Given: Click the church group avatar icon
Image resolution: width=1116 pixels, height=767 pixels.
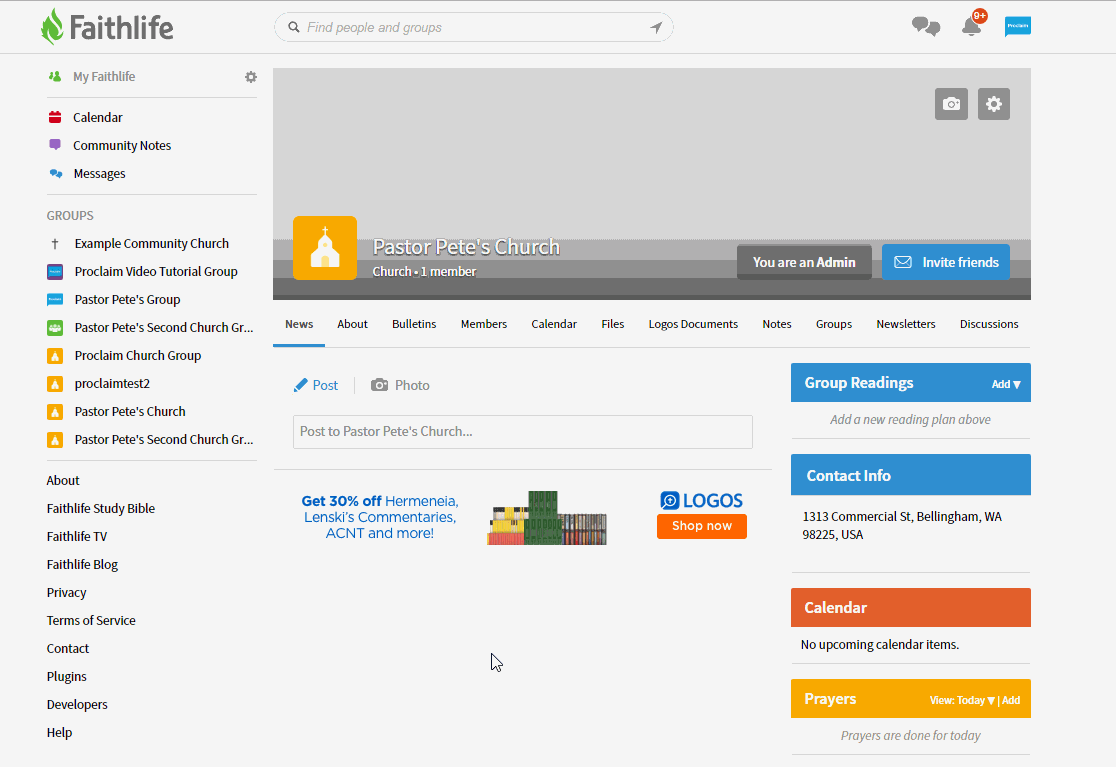Looking at the screenshot, I should pyautogui.click(x=325, y=248).
